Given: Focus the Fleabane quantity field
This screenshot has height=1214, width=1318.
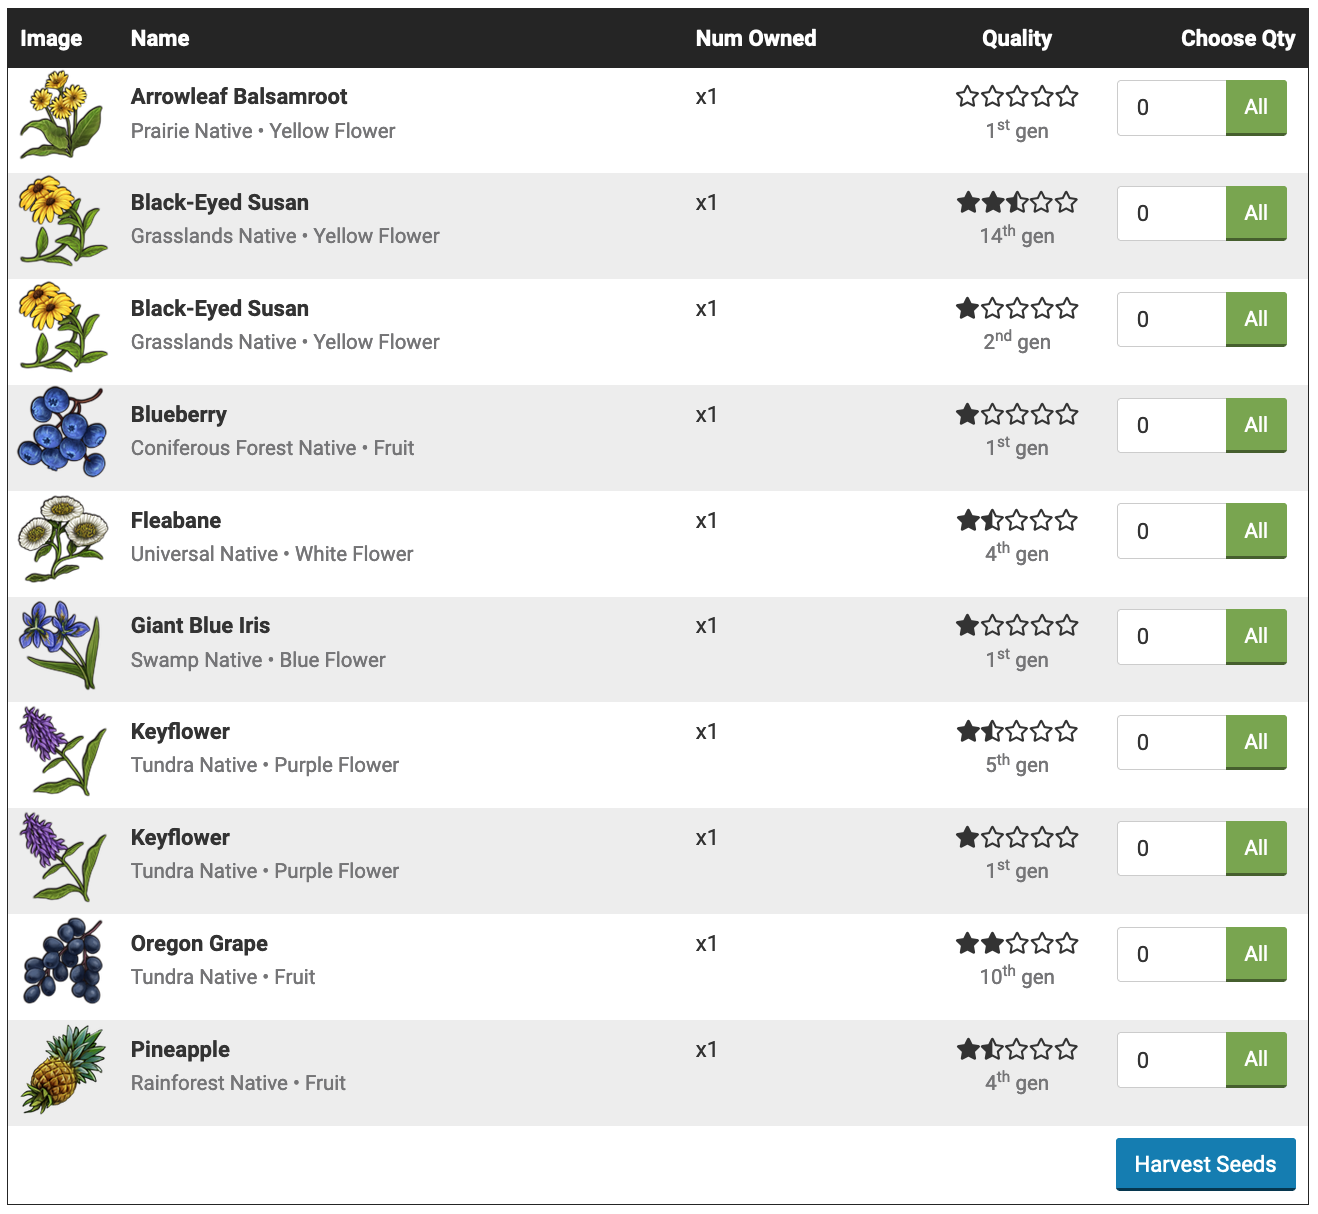Looking at the screenshot, I should point(1171,531).
